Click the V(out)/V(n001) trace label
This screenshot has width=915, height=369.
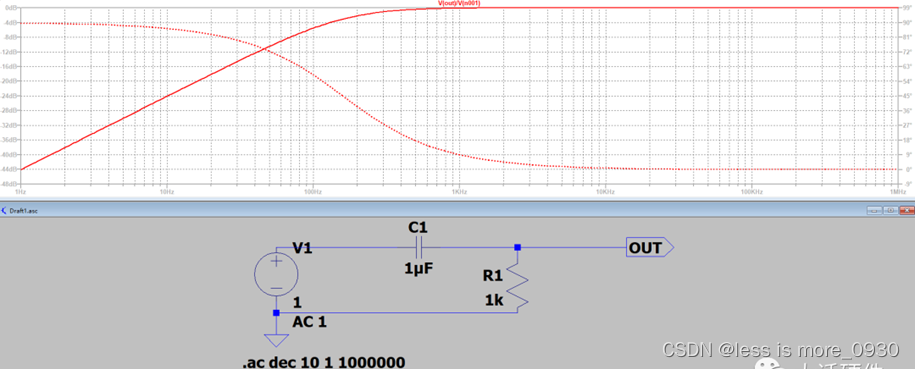click(x=459, y=4)
